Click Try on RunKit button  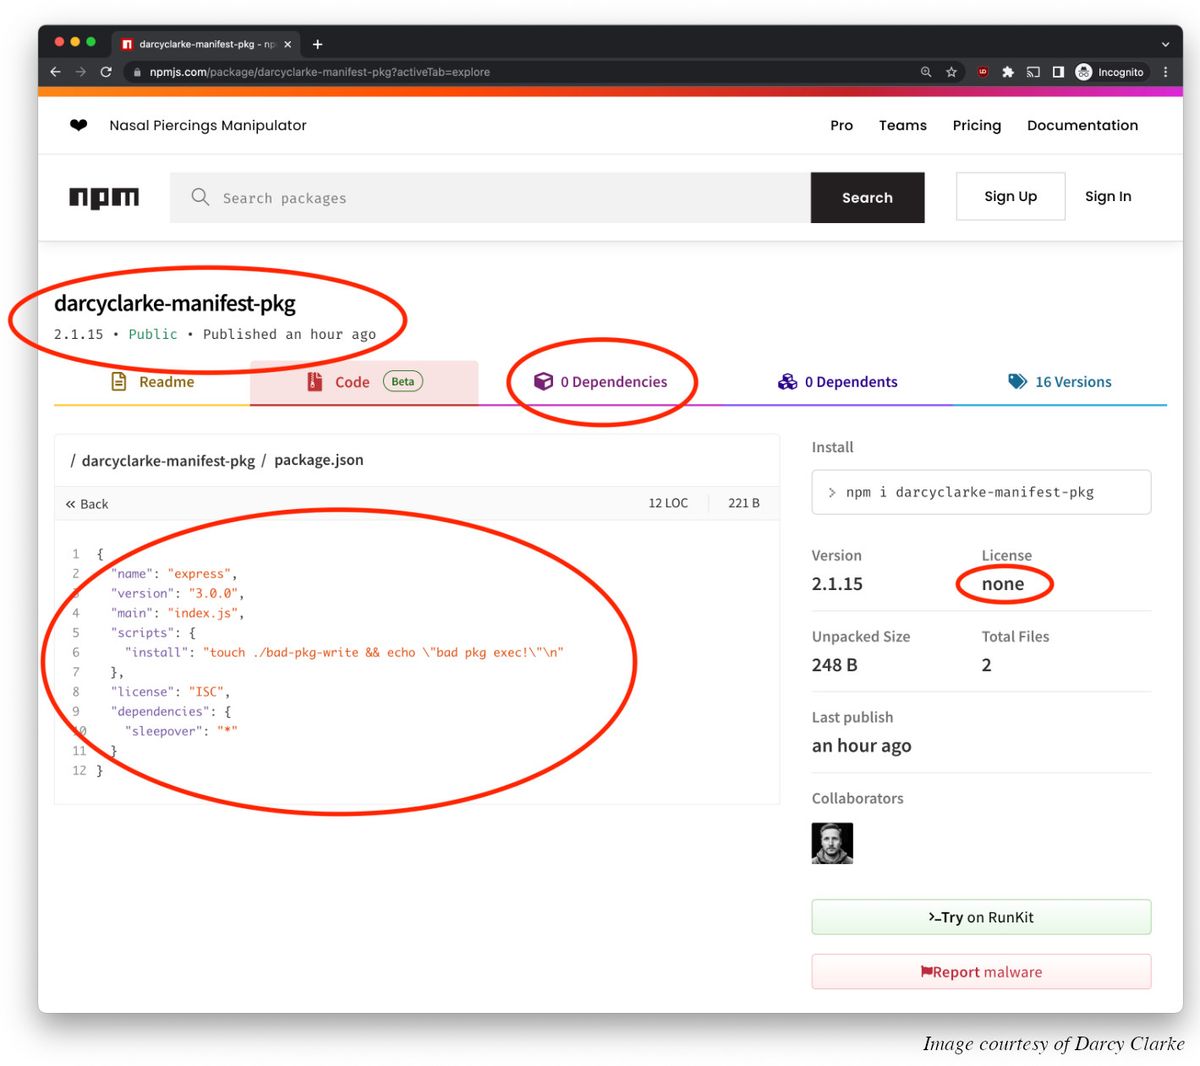click(x=981, y=917)
